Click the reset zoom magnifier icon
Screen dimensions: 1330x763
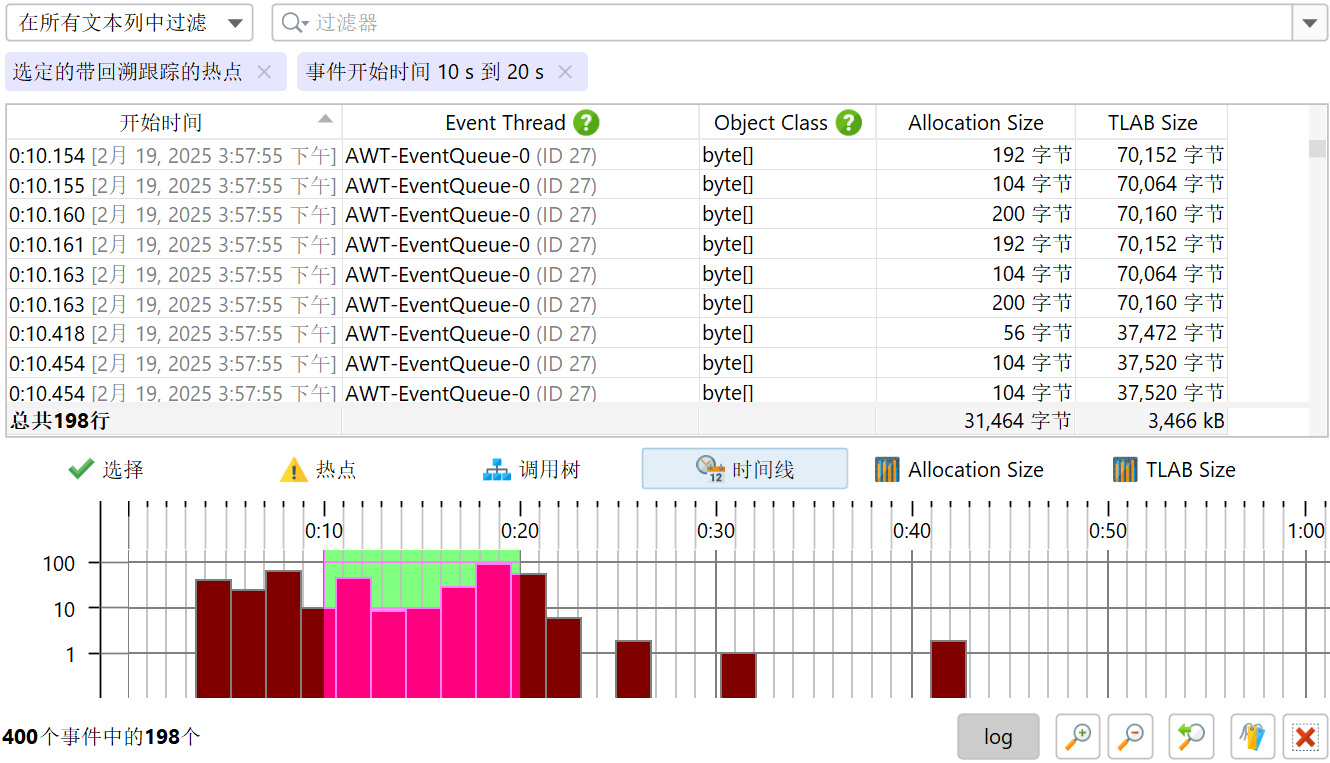point(1191,737)
